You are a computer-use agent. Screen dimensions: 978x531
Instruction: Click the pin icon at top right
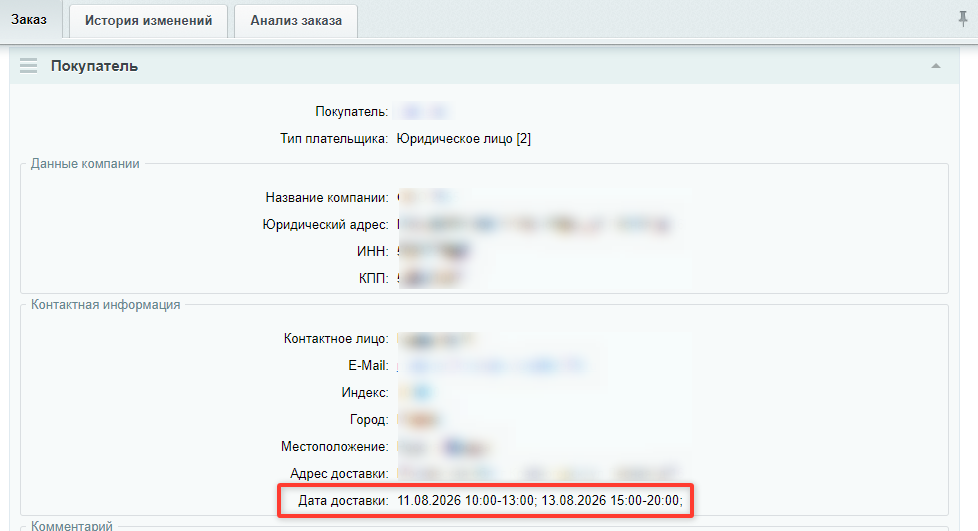963,19
